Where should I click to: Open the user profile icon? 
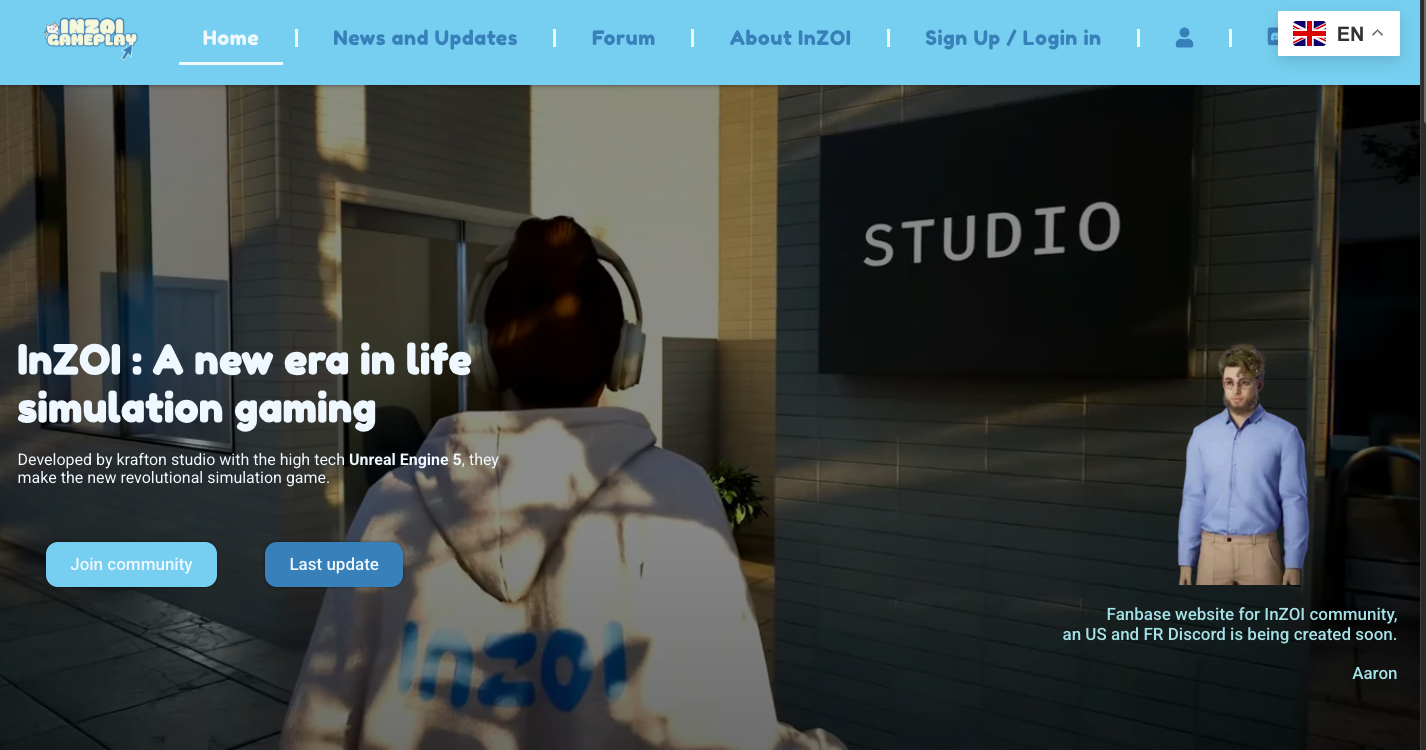click(x=1184, y=38)
